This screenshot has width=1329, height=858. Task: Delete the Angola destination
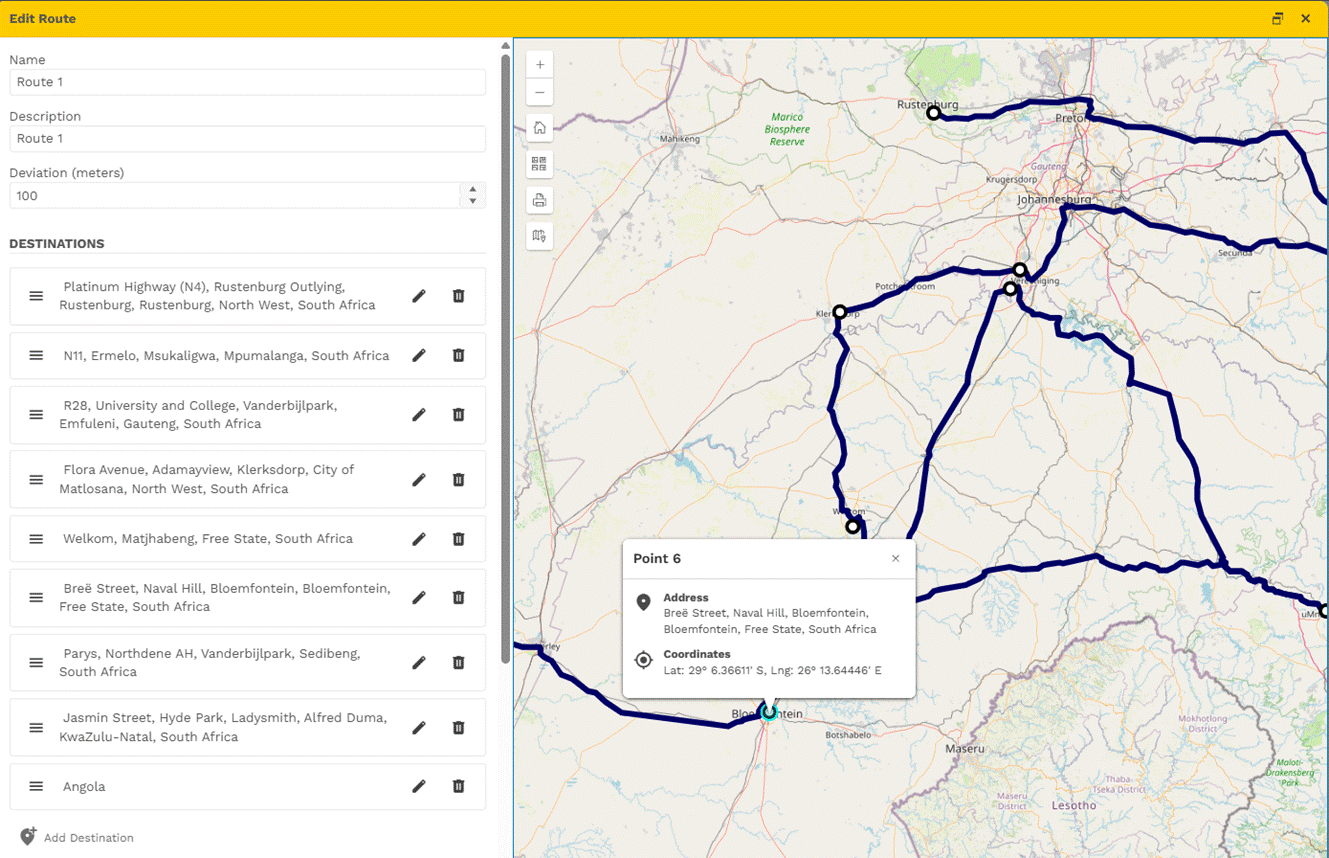coord(458,787)
